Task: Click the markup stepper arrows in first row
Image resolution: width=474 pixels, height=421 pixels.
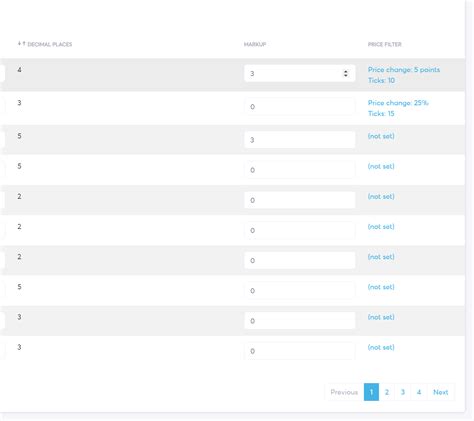Action: click(346, 73)
